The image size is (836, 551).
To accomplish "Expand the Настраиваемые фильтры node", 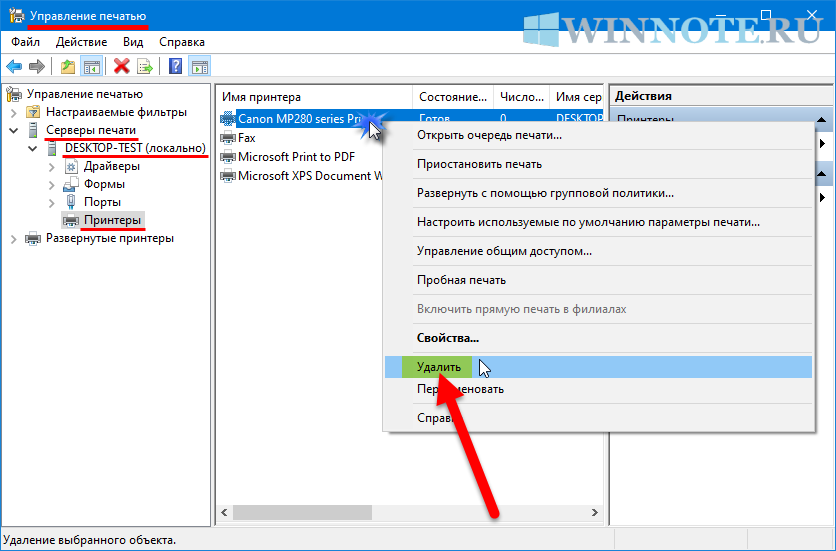I will coord(14,113).
